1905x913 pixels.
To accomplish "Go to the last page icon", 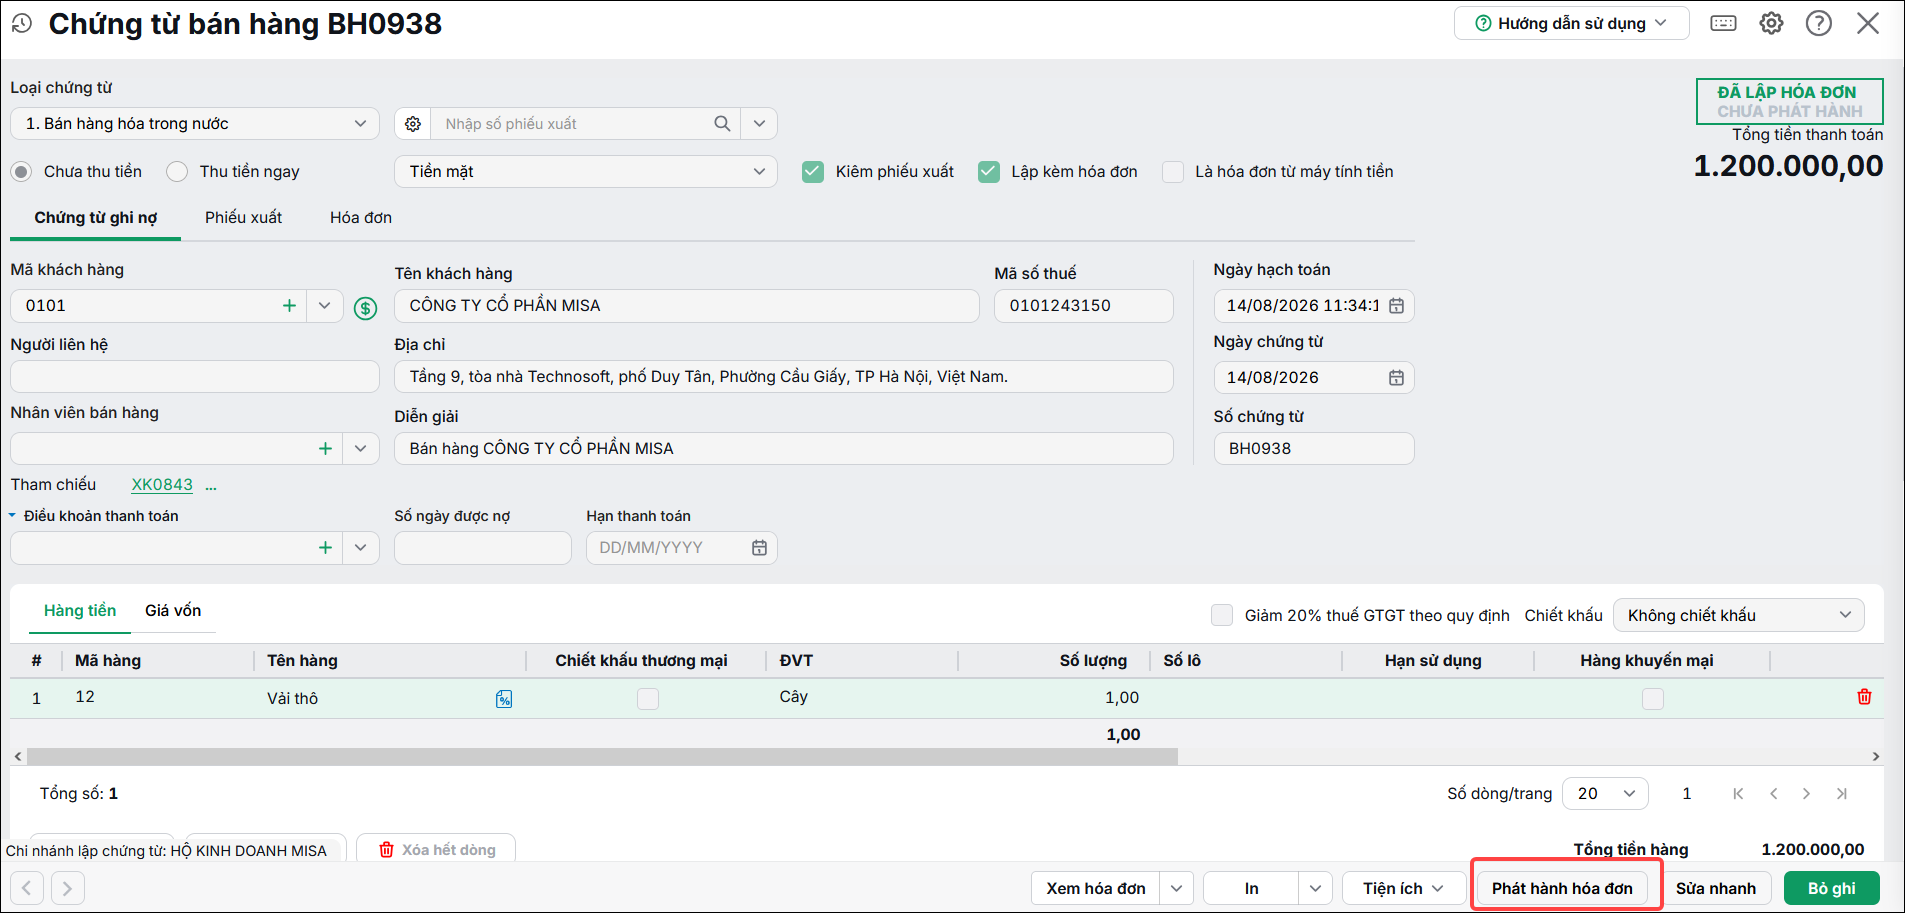I will point(1841,794).
